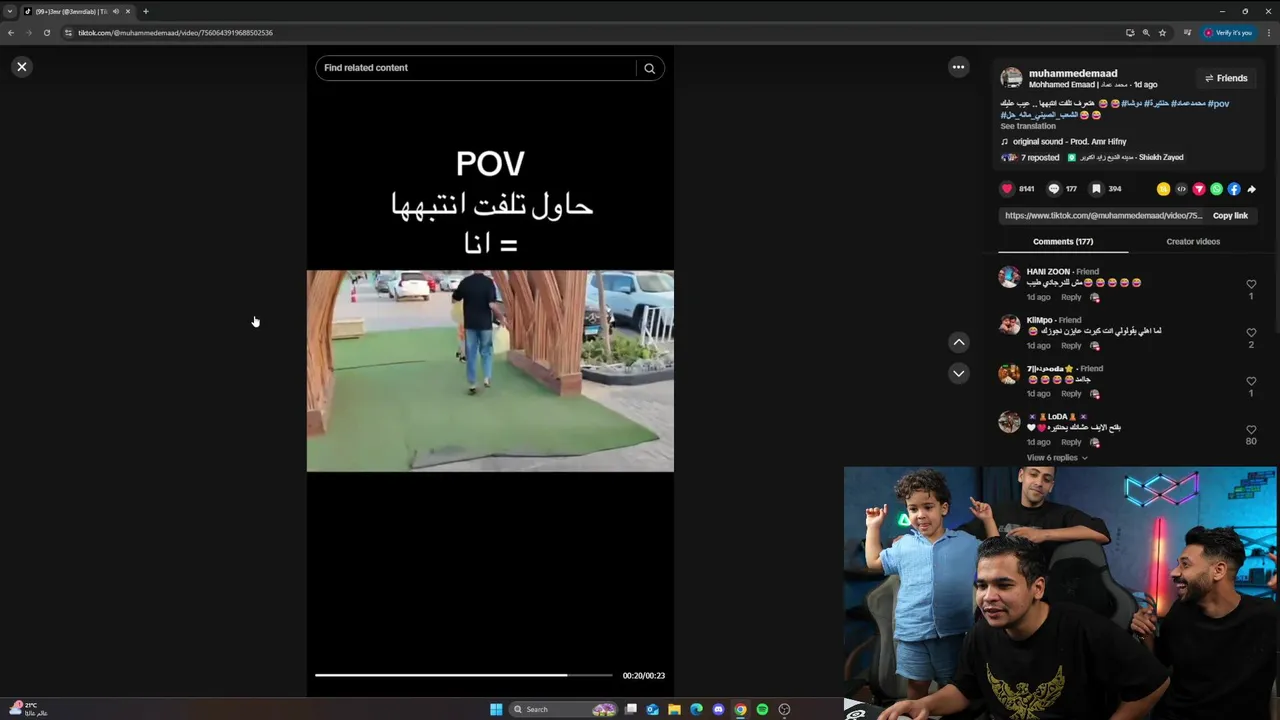
Task: Open Chrome zoom magnifier icon
Action: click(1146, 32)
